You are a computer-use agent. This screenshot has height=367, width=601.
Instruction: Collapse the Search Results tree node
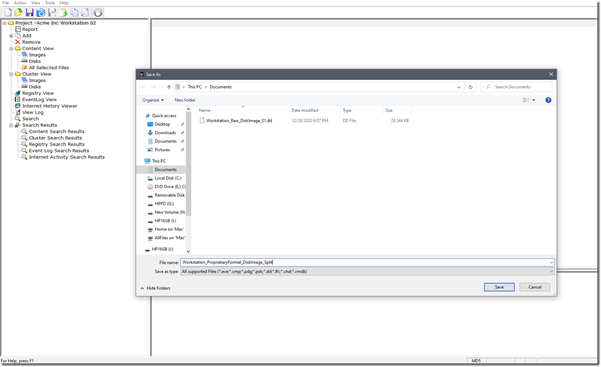[11, 125]
